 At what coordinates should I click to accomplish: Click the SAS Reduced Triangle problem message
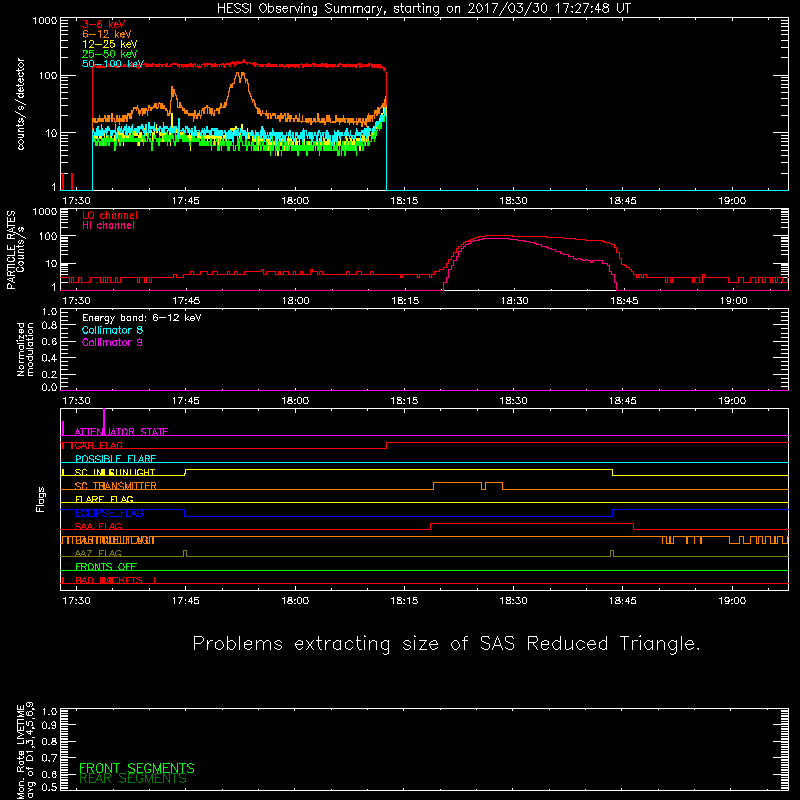coord(446,644)
